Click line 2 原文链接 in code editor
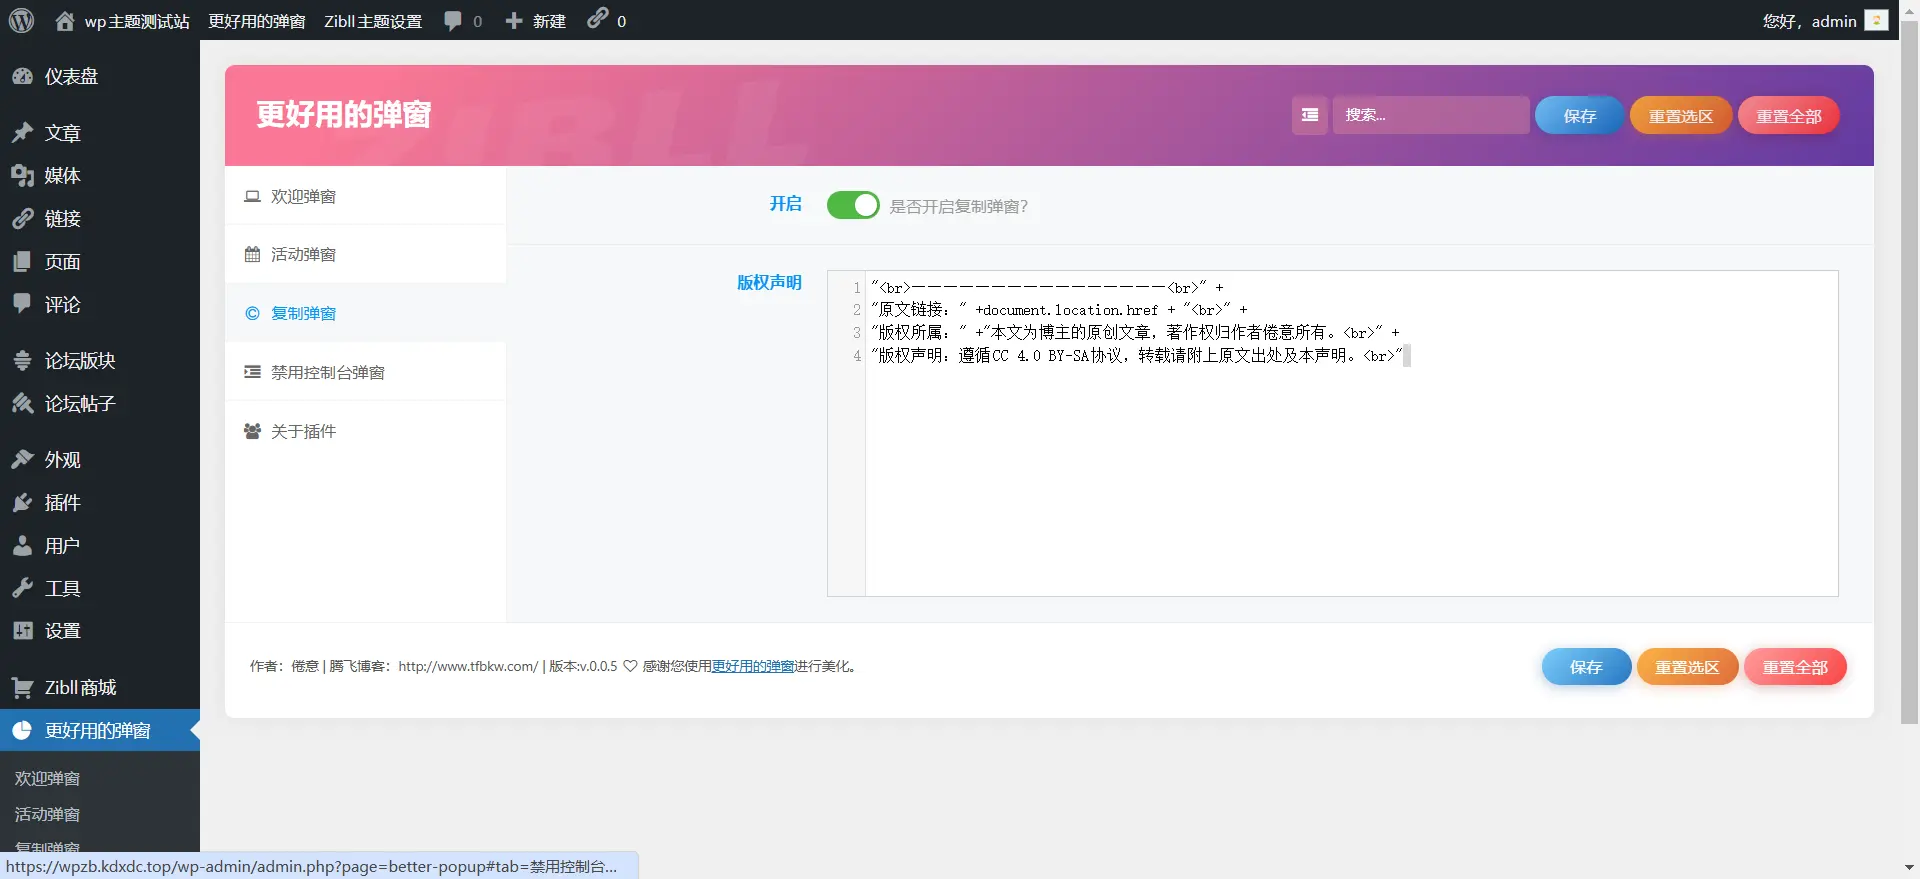The width and height of the screenshot is (1920, 879). (x=1059, y=310)
